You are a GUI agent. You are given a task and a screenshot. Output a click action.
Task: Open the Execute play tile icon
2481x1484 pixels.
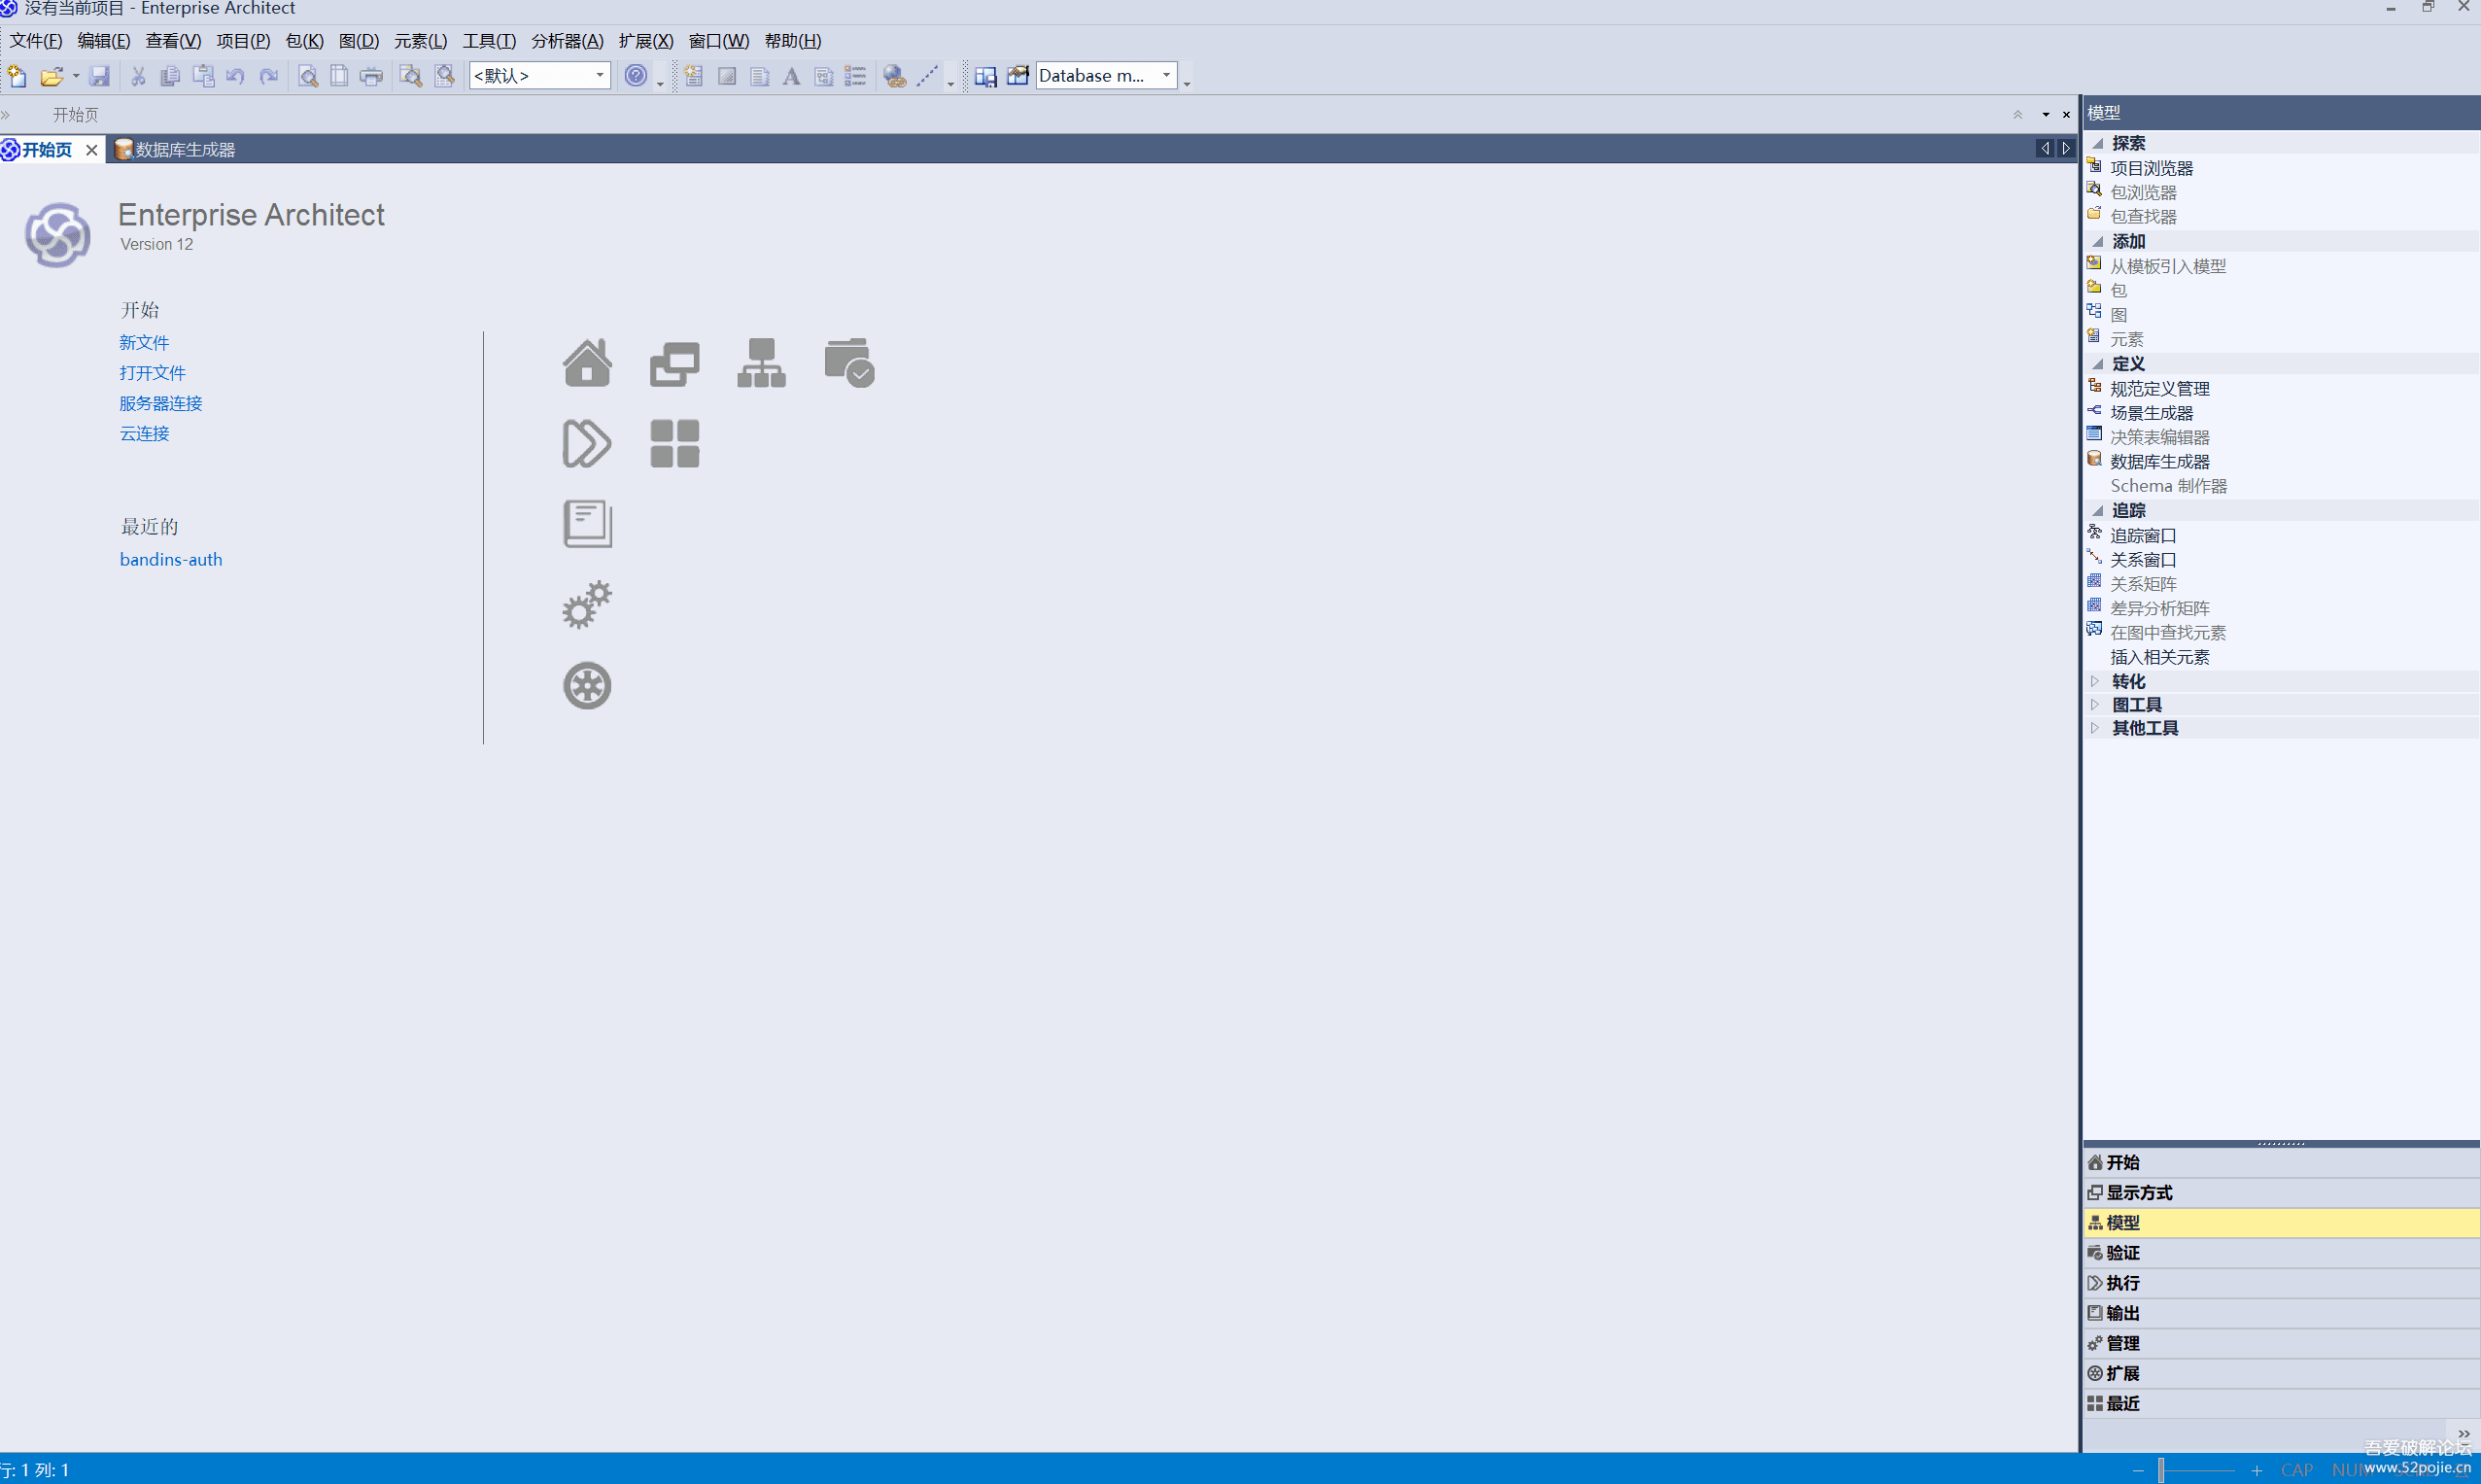coord(587,443)
